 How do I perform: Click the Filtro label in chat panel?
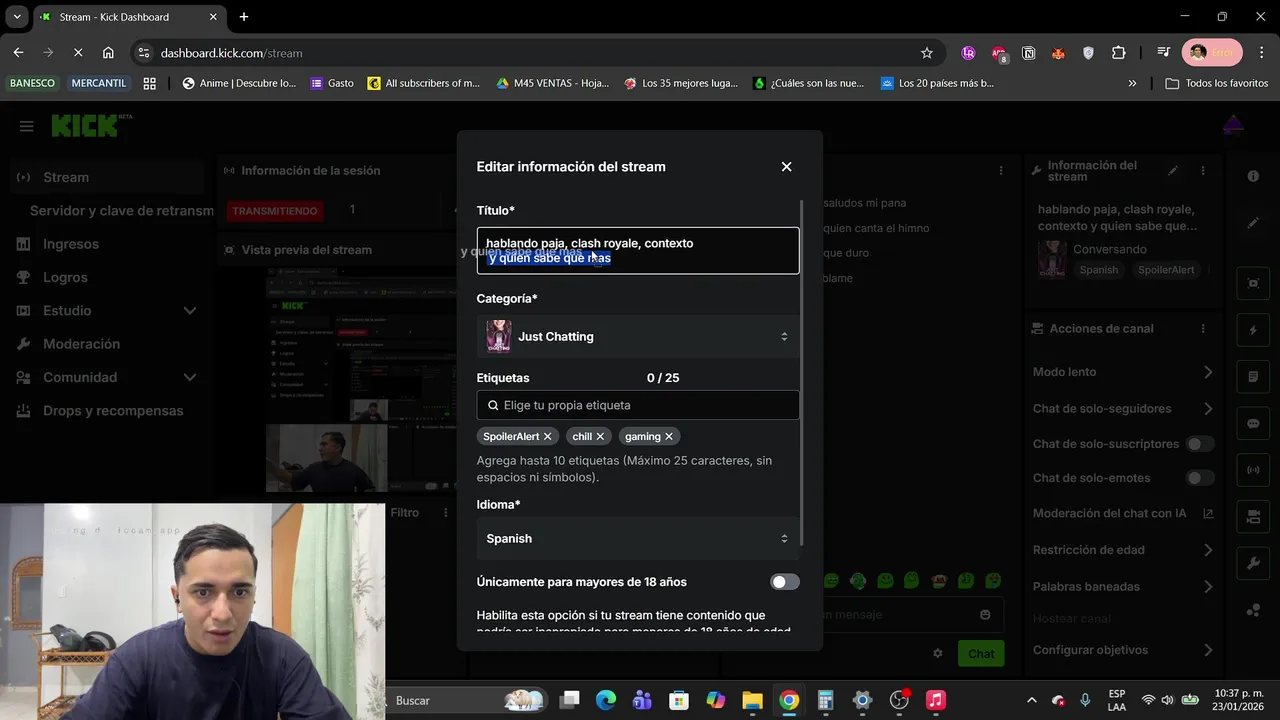pyautogui.click(x=405, y=513)
